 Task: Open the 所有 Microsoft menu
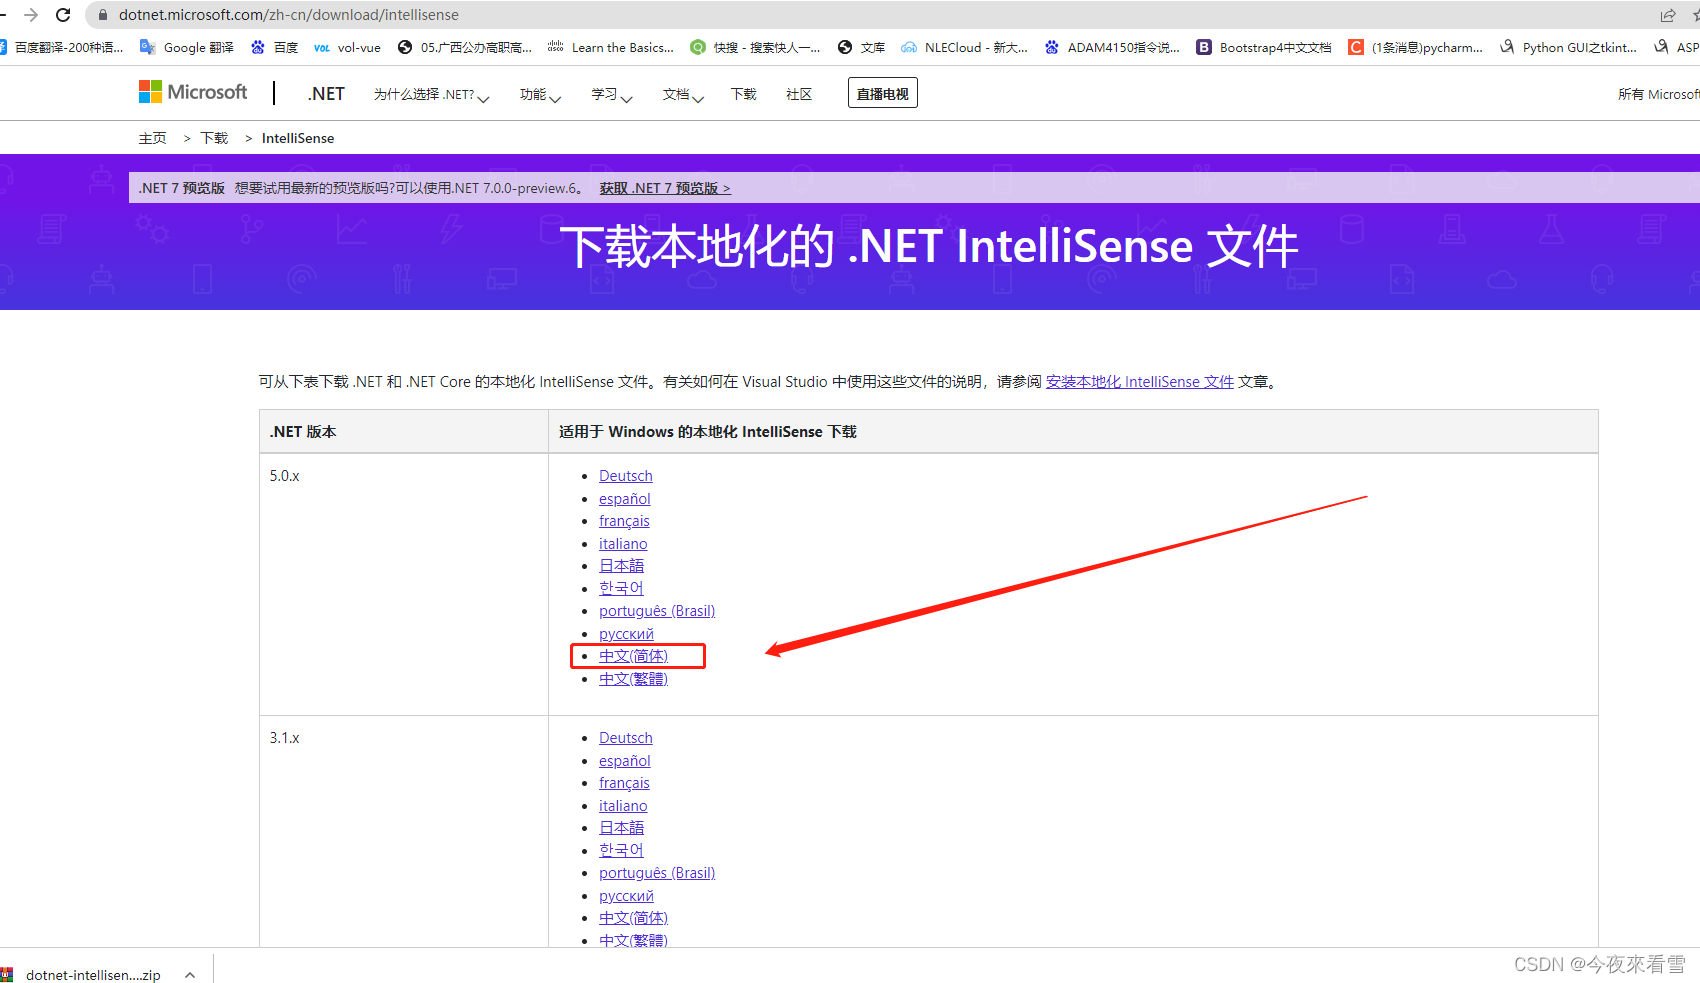coord(1658,94)
